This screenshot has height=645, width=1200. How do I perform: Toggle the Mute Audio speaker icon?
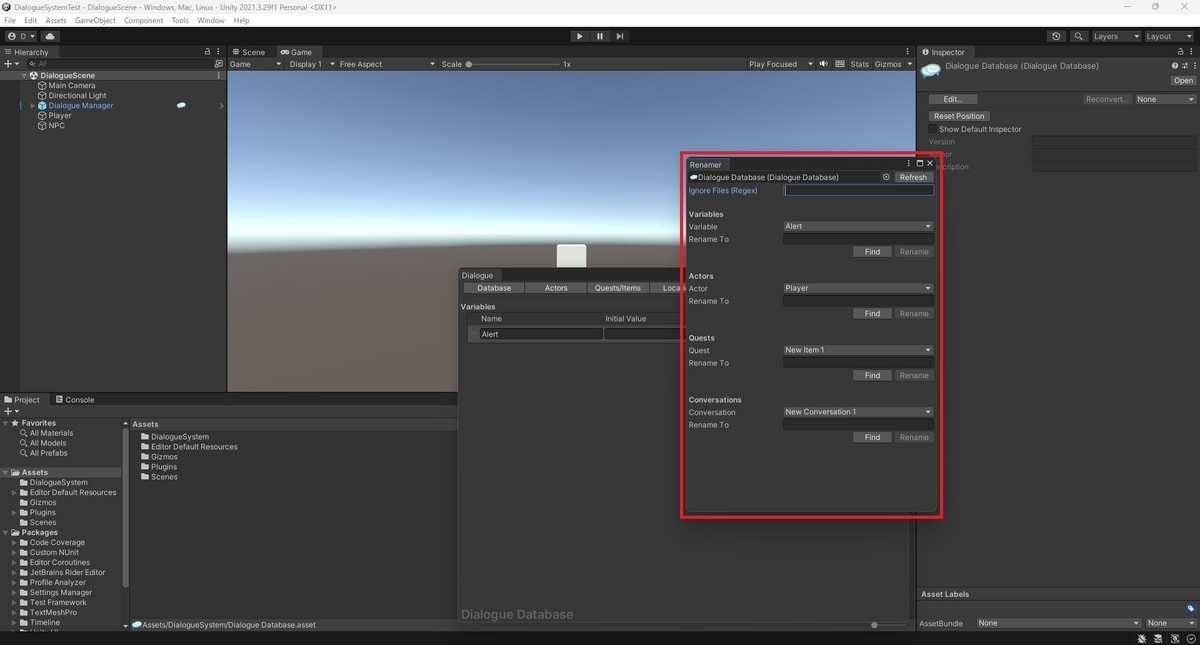click(x=824, y=64)
